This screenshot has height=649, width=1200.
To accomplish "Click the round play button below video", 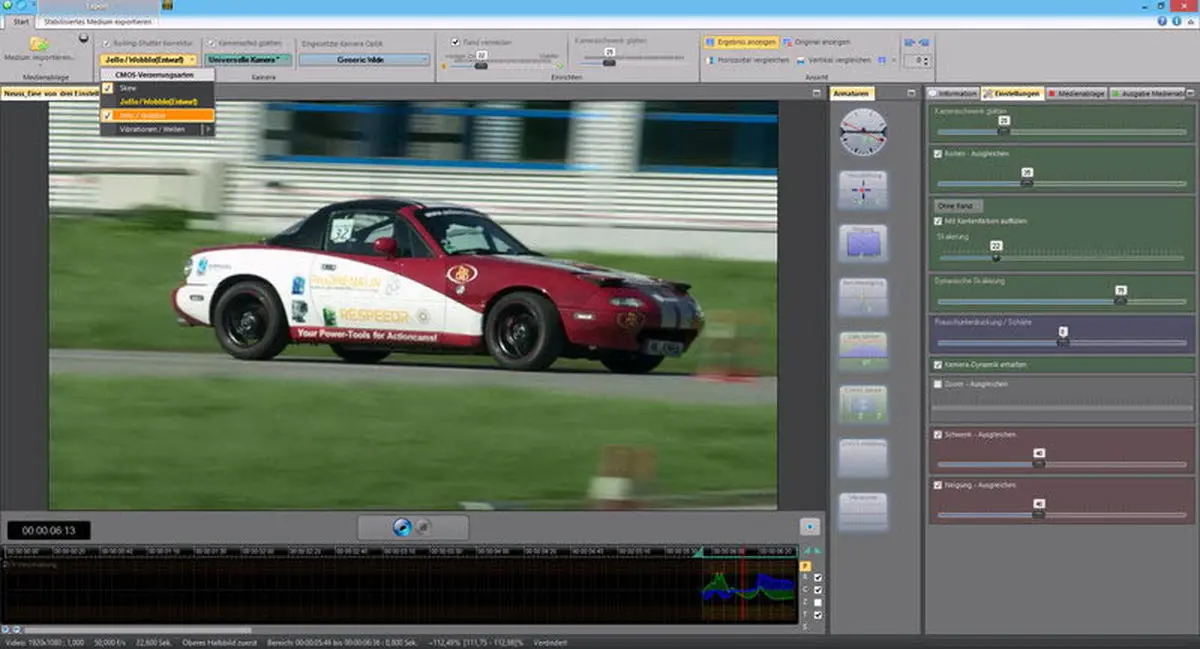I will click(x=402, y=527).
